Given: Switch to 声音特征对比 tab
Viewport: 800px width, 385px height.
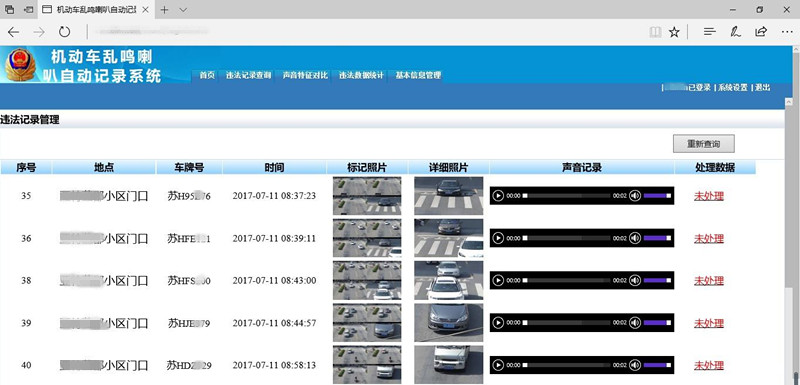Looking at the screenshot, I should coord(305,75).
